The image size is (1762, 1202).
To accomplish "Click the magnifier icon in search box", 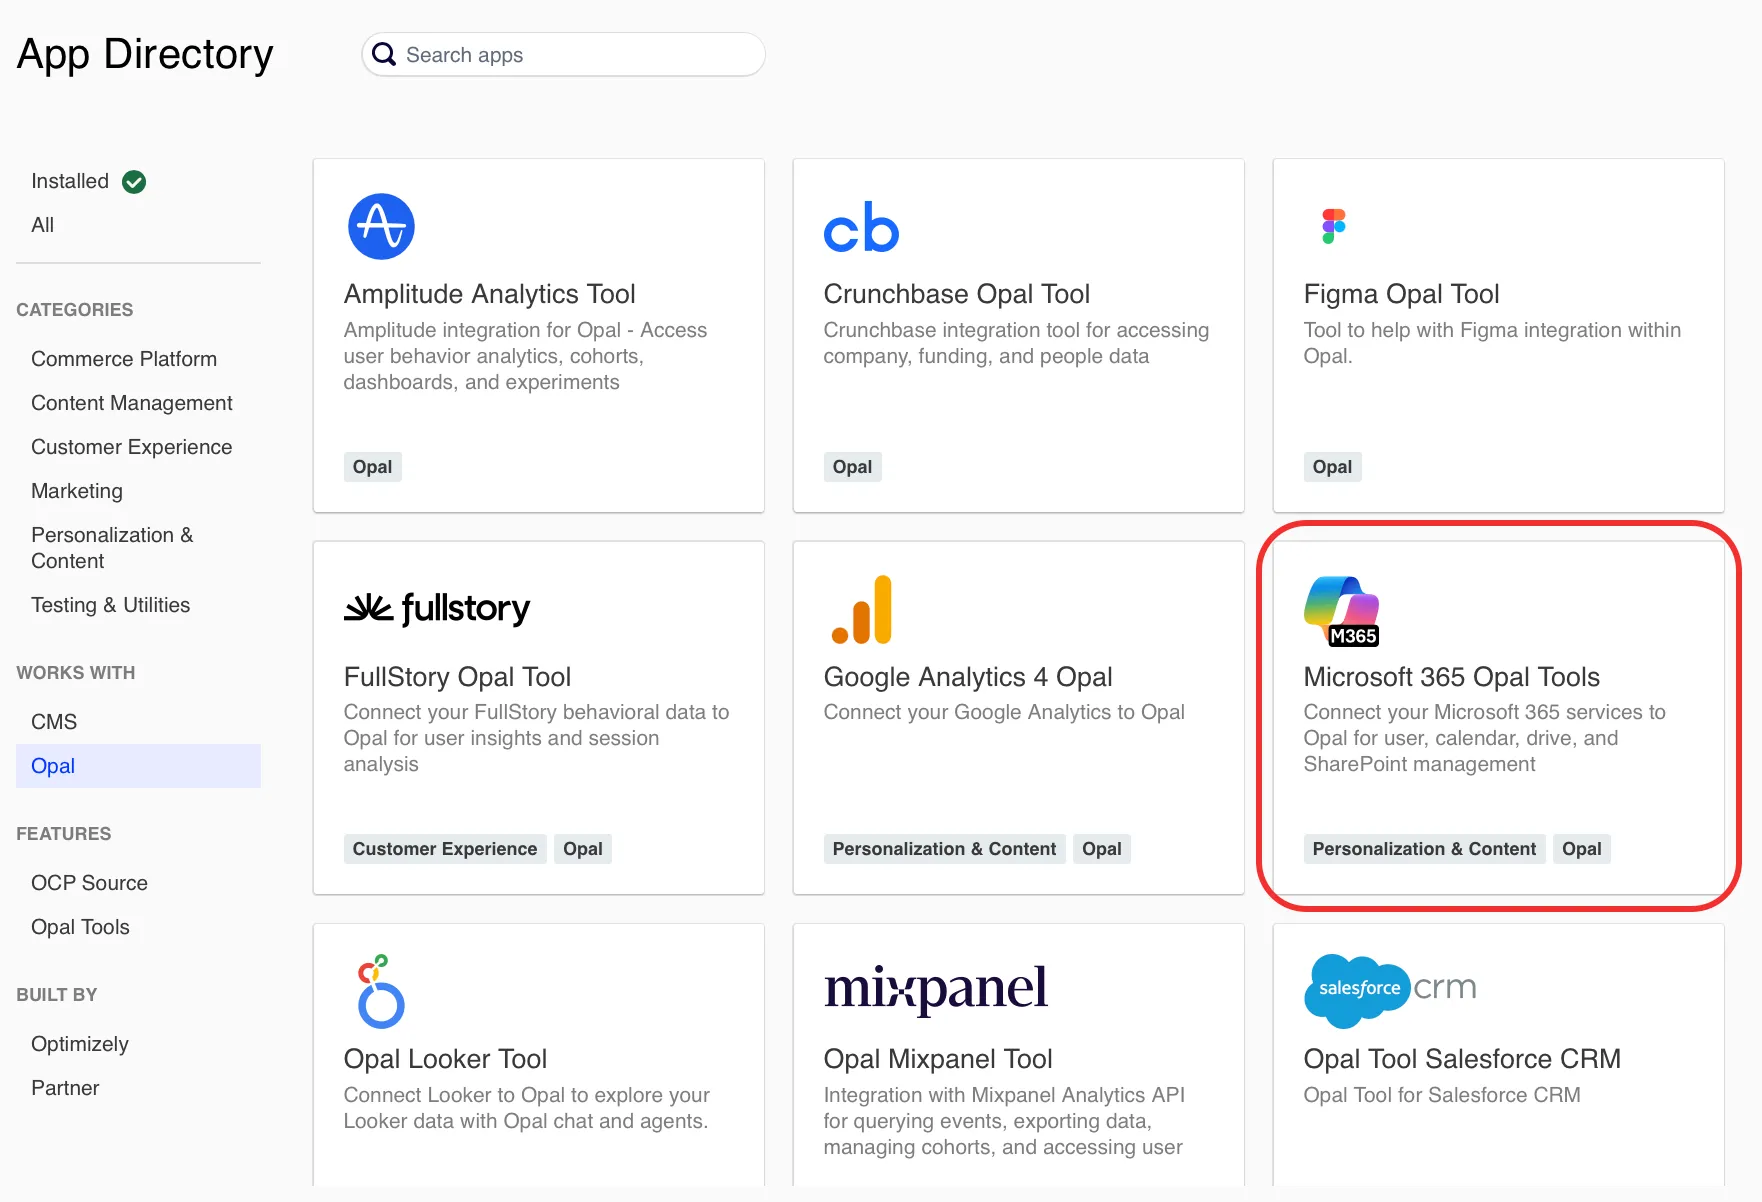I will pyautogui.click(x=384, y=54).
